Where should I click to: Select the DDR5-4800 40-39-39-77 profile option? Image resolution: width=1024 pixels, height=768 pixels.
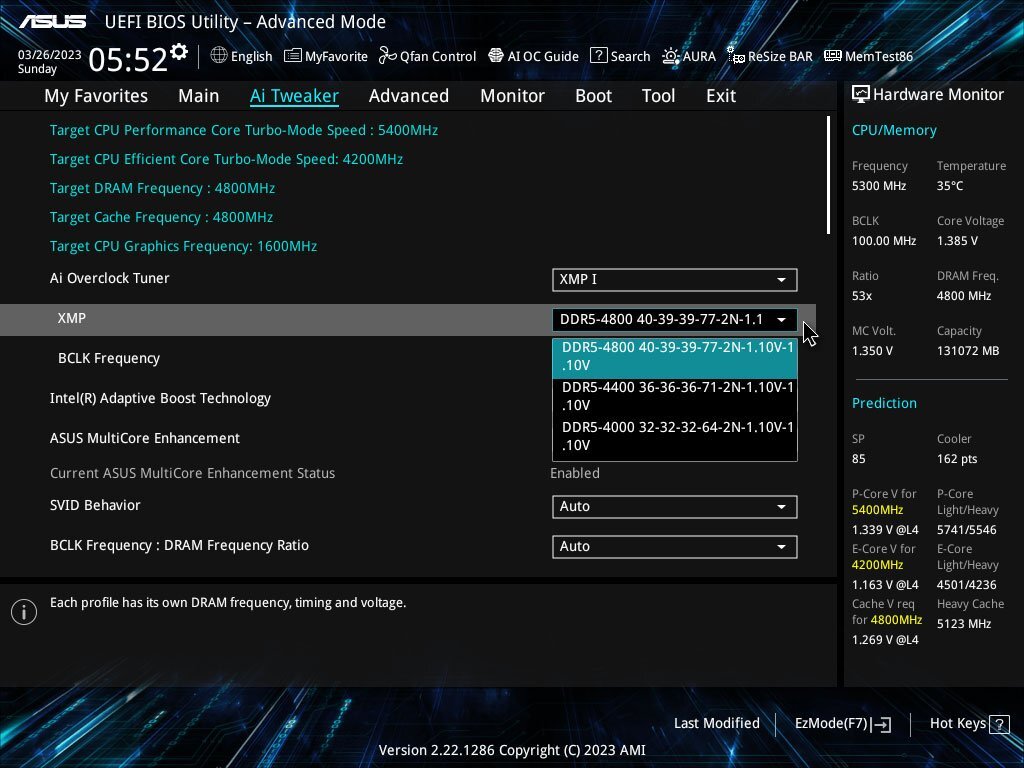[x=675, y=359]
